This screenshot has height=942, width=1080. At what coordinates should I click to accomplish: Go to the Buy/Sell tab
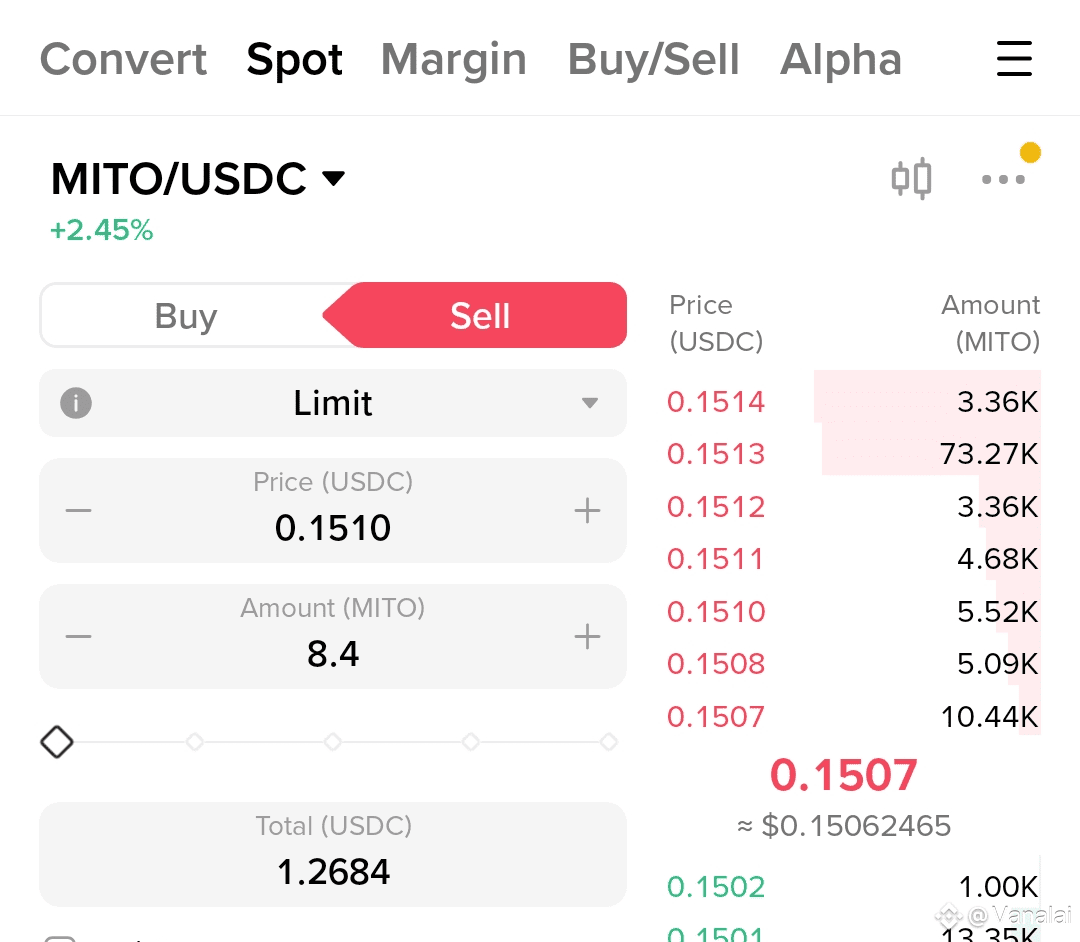(x=653, y=59)
